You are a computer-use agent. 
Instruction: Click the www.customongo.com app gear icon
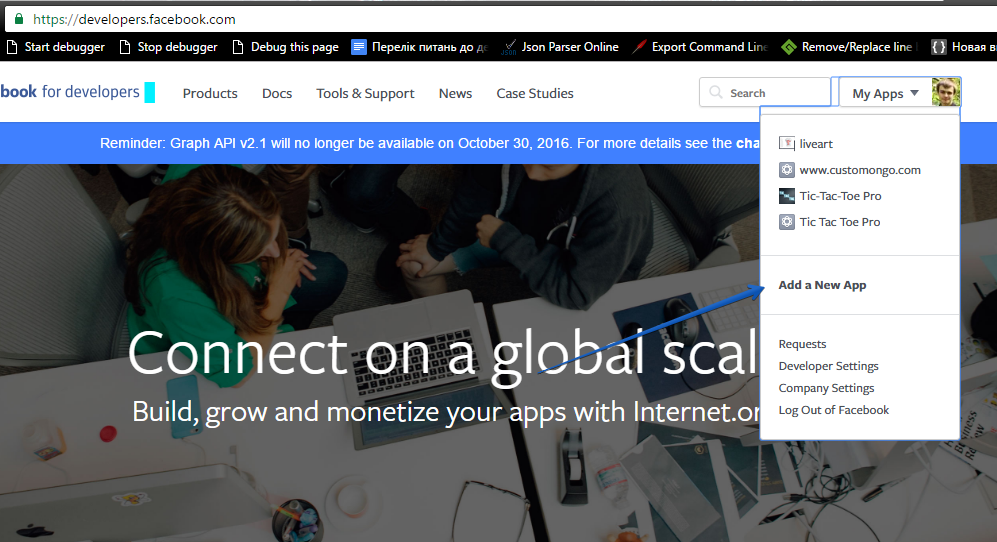(787, 170)
